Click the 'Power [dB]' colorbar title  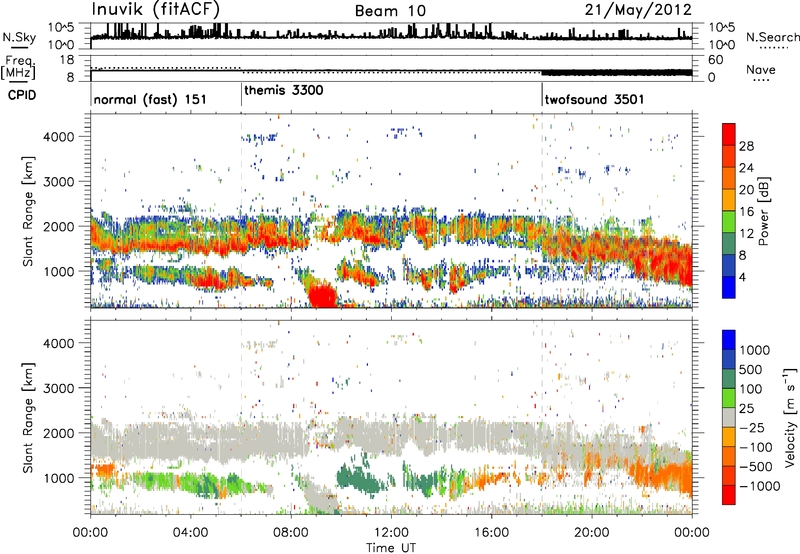click(x=763, y=211)
